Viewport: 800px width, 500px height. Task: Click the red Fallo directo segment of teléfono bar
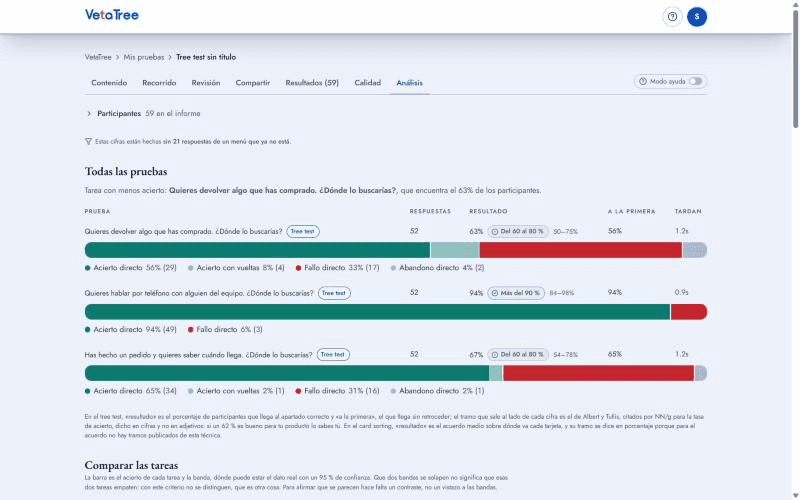click(689, 312)
